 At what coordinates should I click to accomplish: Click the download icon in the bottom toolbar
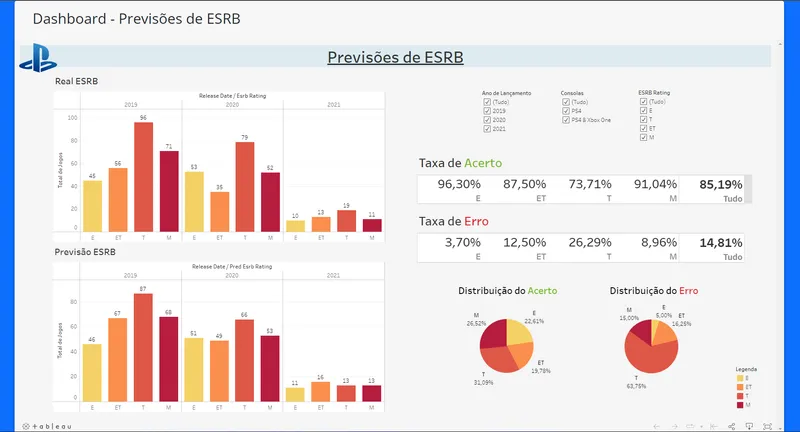point(749,426)
